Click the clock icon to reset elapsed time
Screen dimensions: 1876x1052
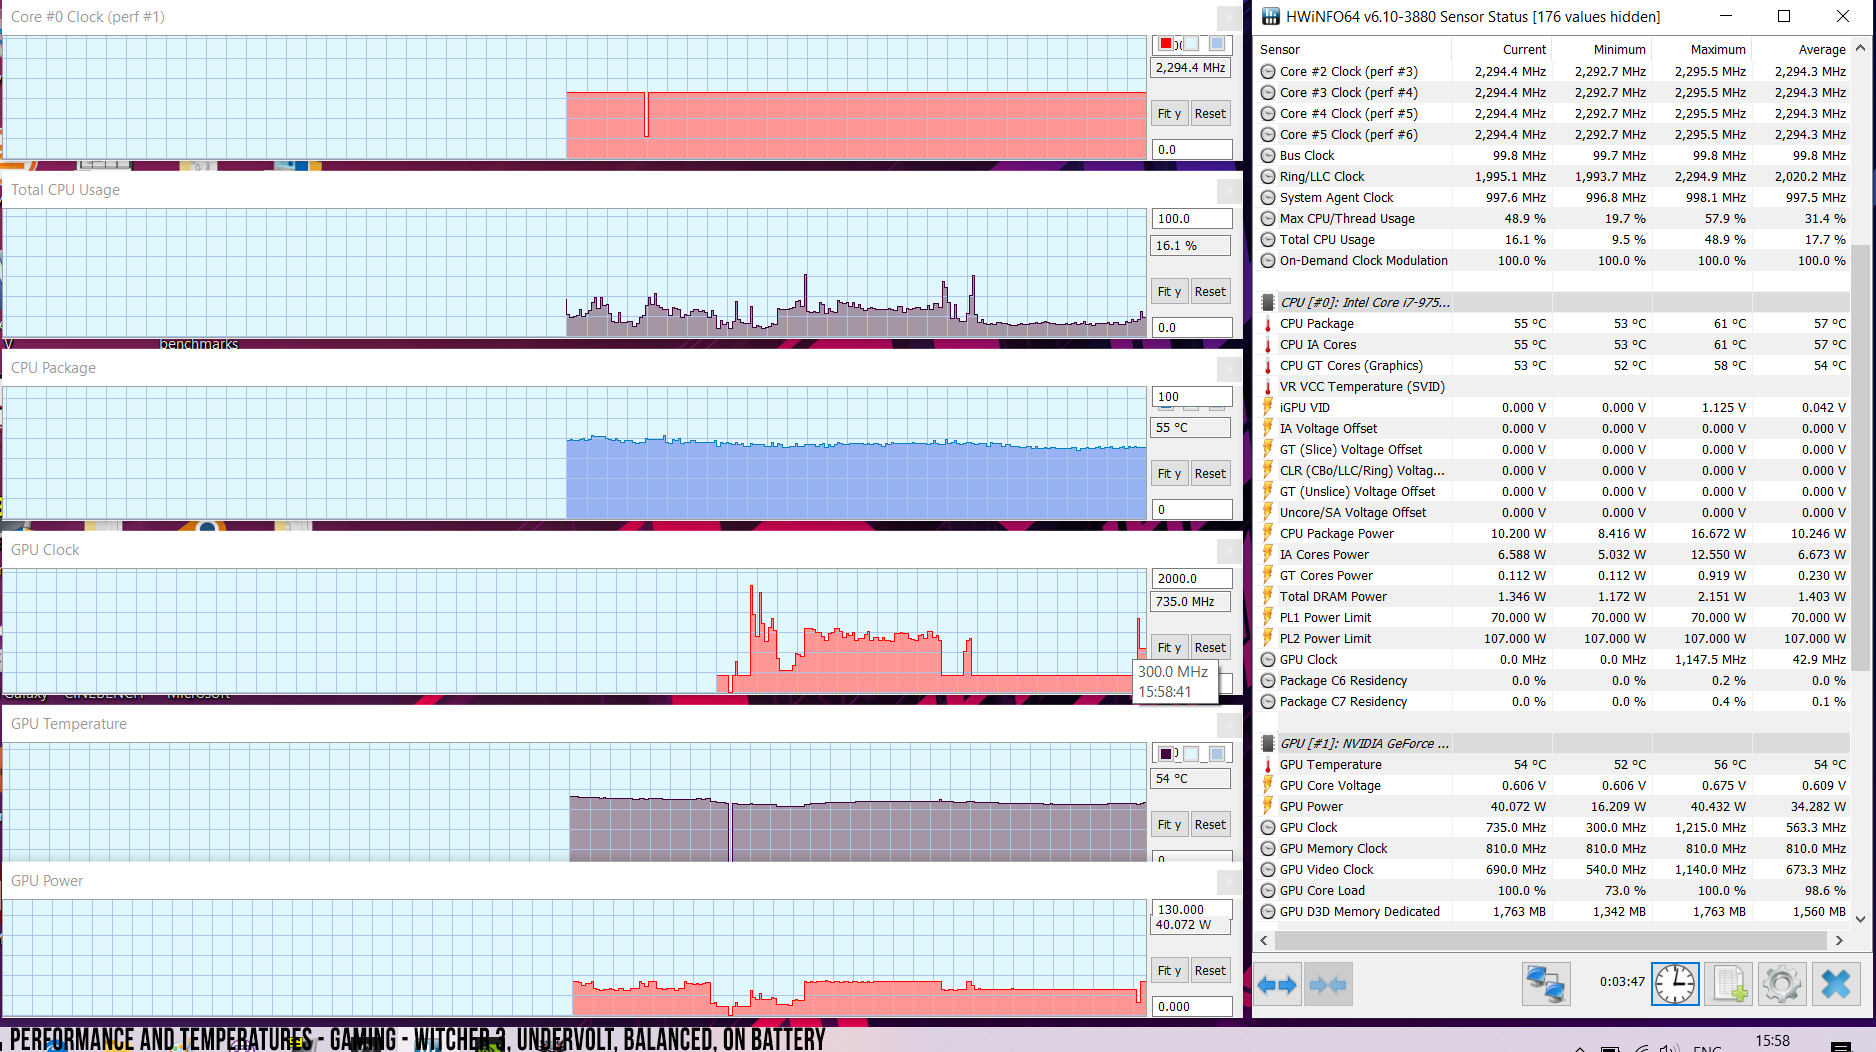[1675, 985]
